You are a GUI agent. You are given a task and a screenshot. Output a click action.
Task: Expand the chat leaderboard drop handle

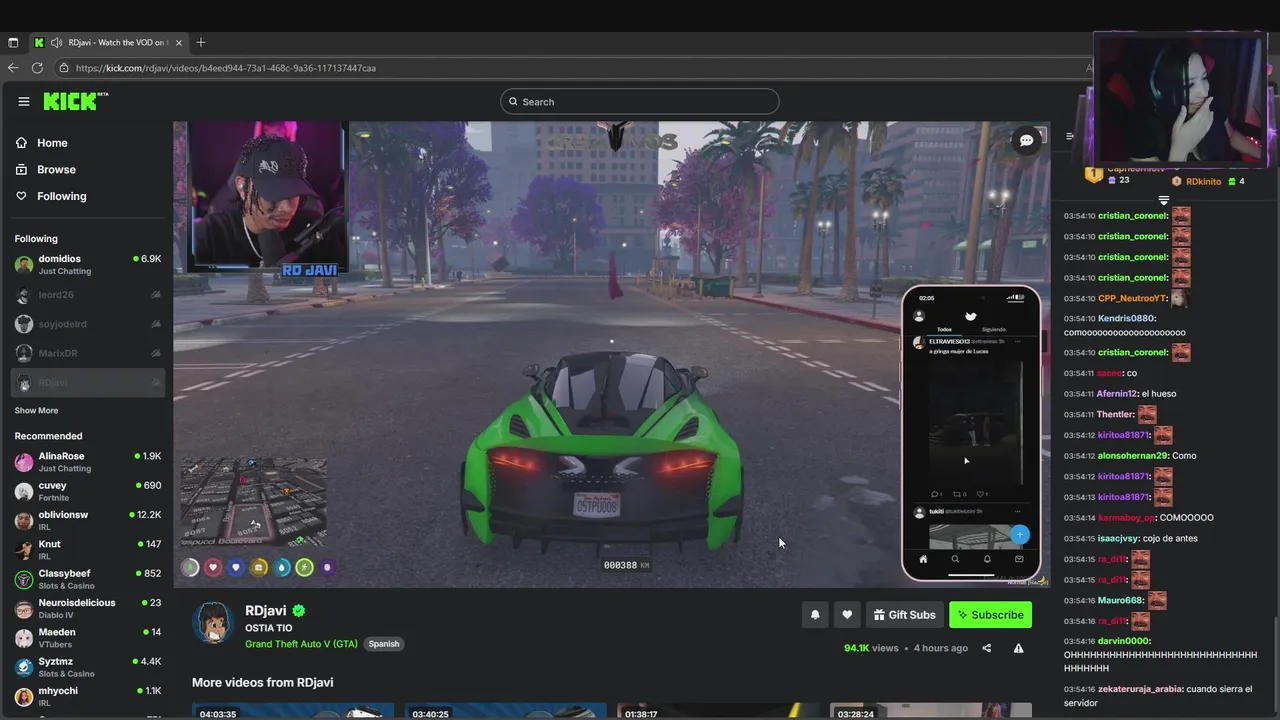click(x=1163, y=201)
